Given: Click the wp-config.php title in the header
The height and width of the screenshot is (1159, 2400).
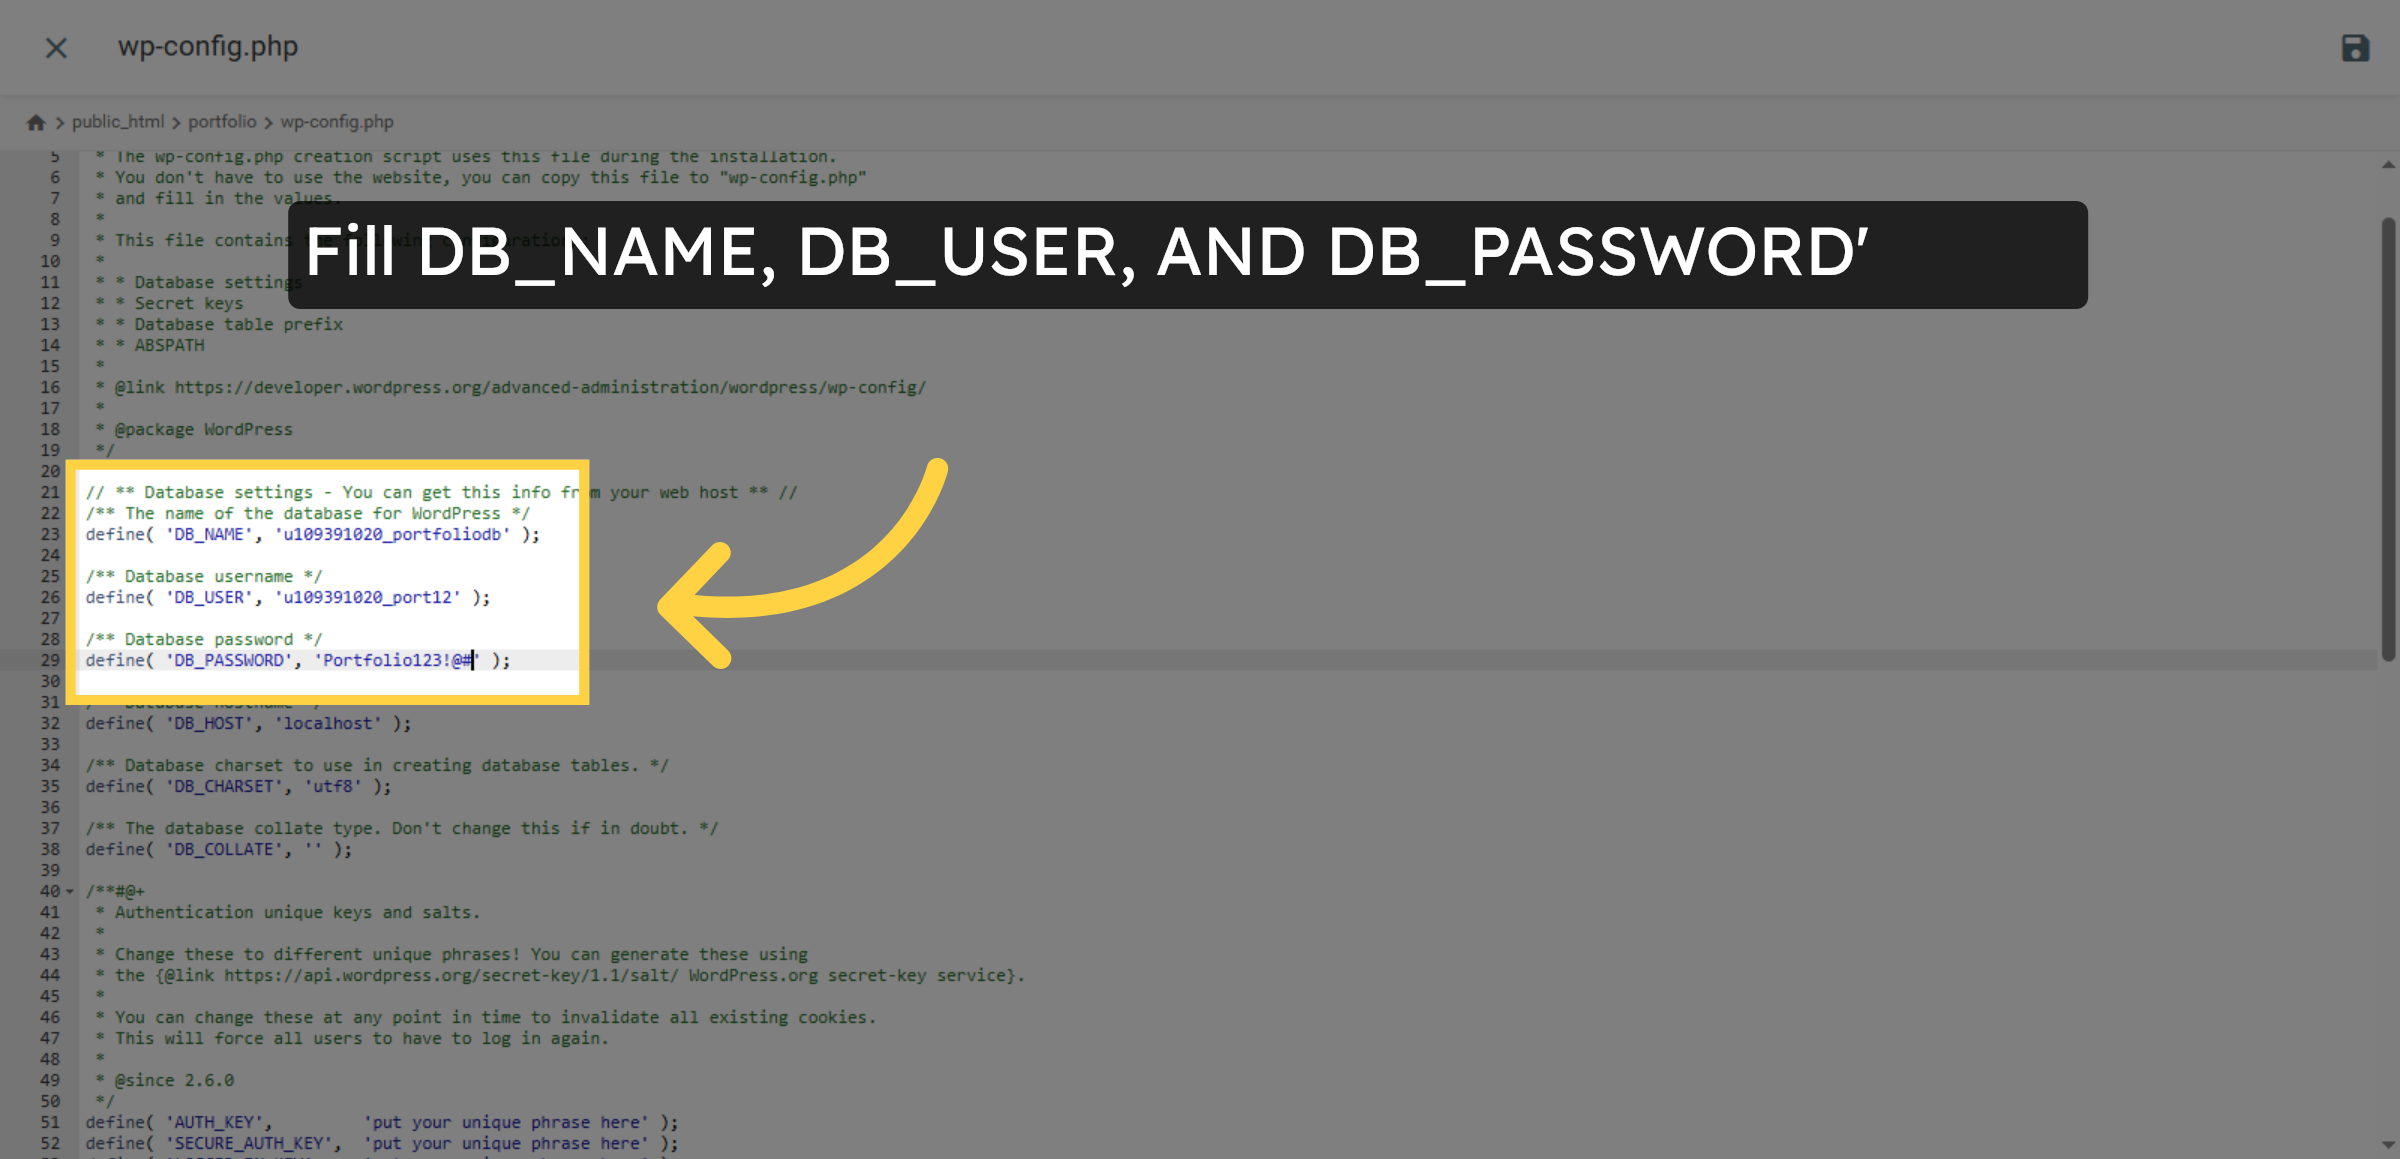Looking at the screenshot, I should (x=207, y=46).
